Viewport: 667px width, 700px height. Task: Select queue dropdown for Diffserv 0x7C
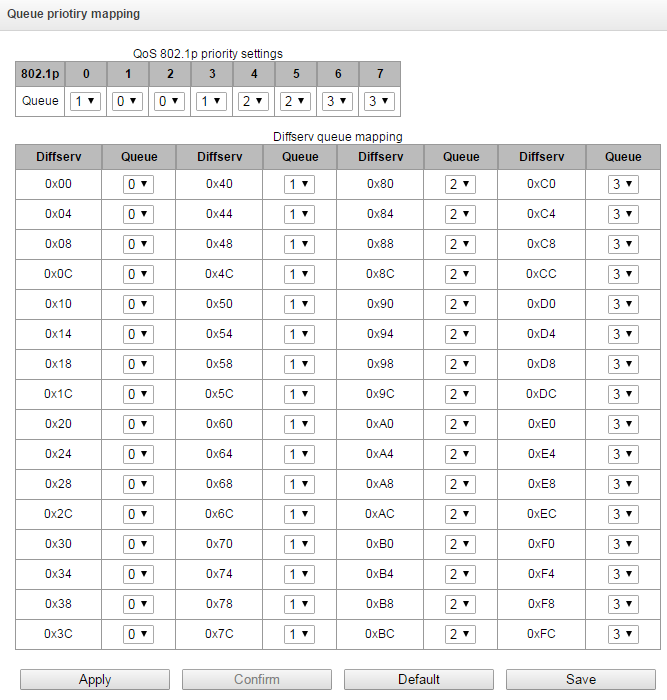[299, 635]
